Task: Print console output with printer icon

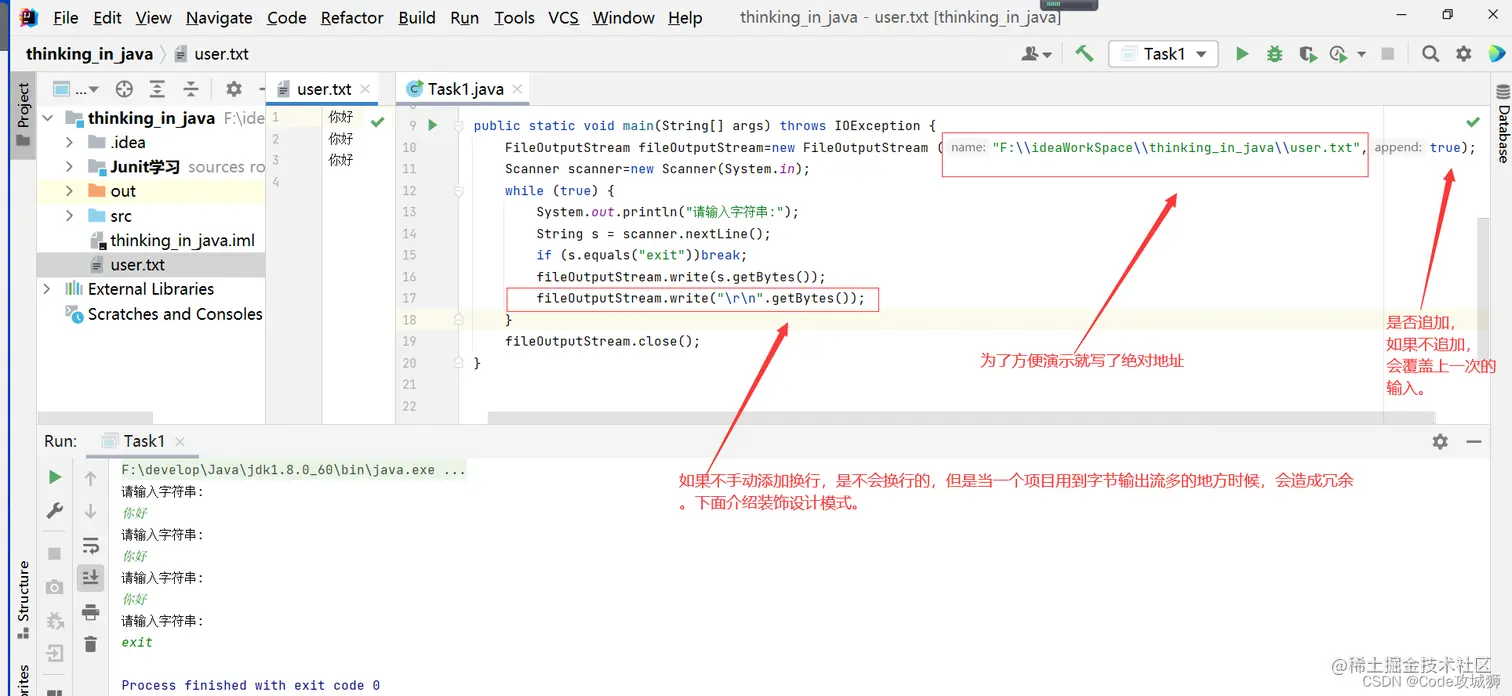Action: click(91, 612)
